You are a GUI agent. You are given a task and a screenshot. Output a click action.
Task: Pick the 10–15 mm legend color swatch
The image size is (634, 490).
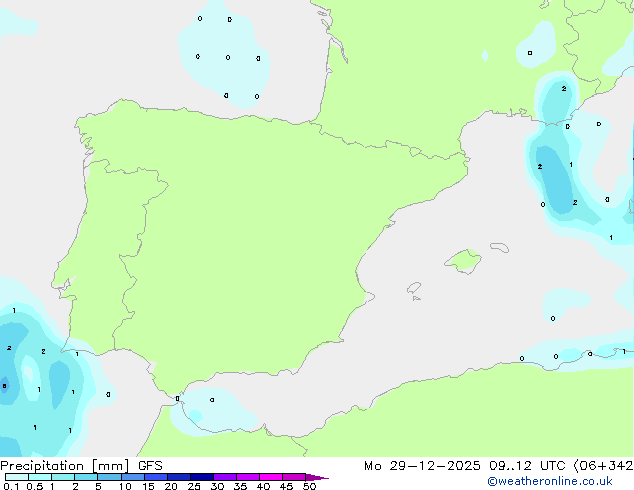pos(132,477)
